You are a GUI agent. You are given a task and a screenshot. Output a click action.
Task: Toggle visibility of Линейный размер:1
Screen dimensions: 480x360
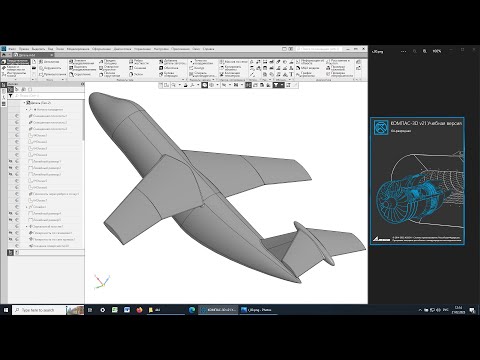17,161
